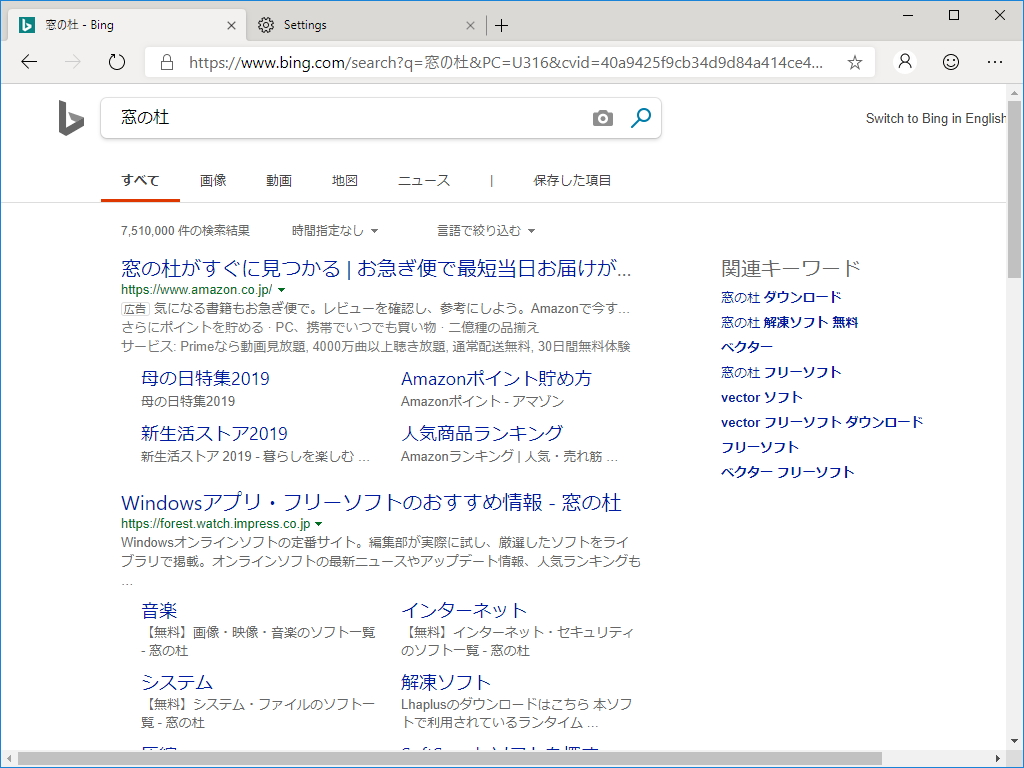Add page to favorites via star icon
The image size is (1024, 768).
pyautogui.click(x=854, y=61)
